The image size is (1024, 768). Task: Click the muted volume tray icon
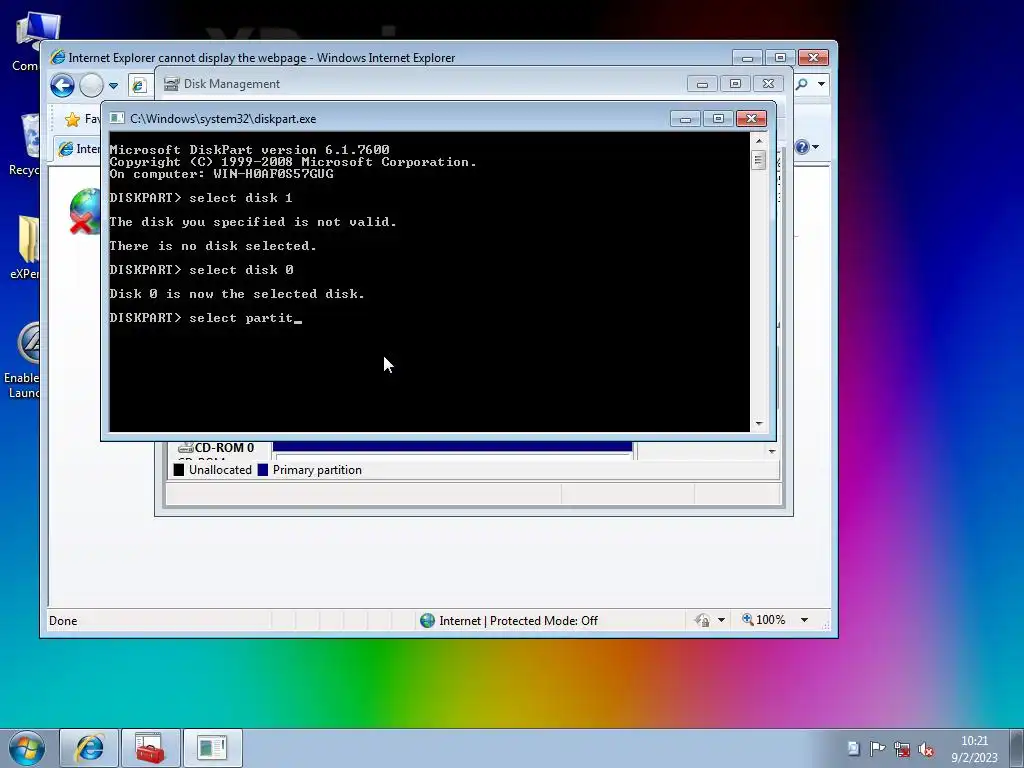point(926,749)
